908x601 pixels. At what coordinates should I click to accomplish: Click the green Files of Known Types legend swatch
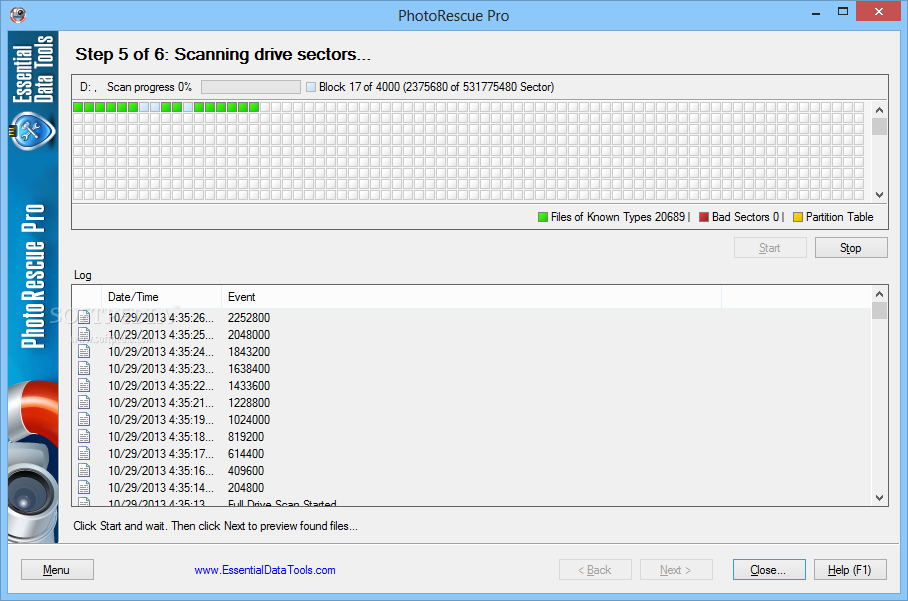tap(543, 217)
